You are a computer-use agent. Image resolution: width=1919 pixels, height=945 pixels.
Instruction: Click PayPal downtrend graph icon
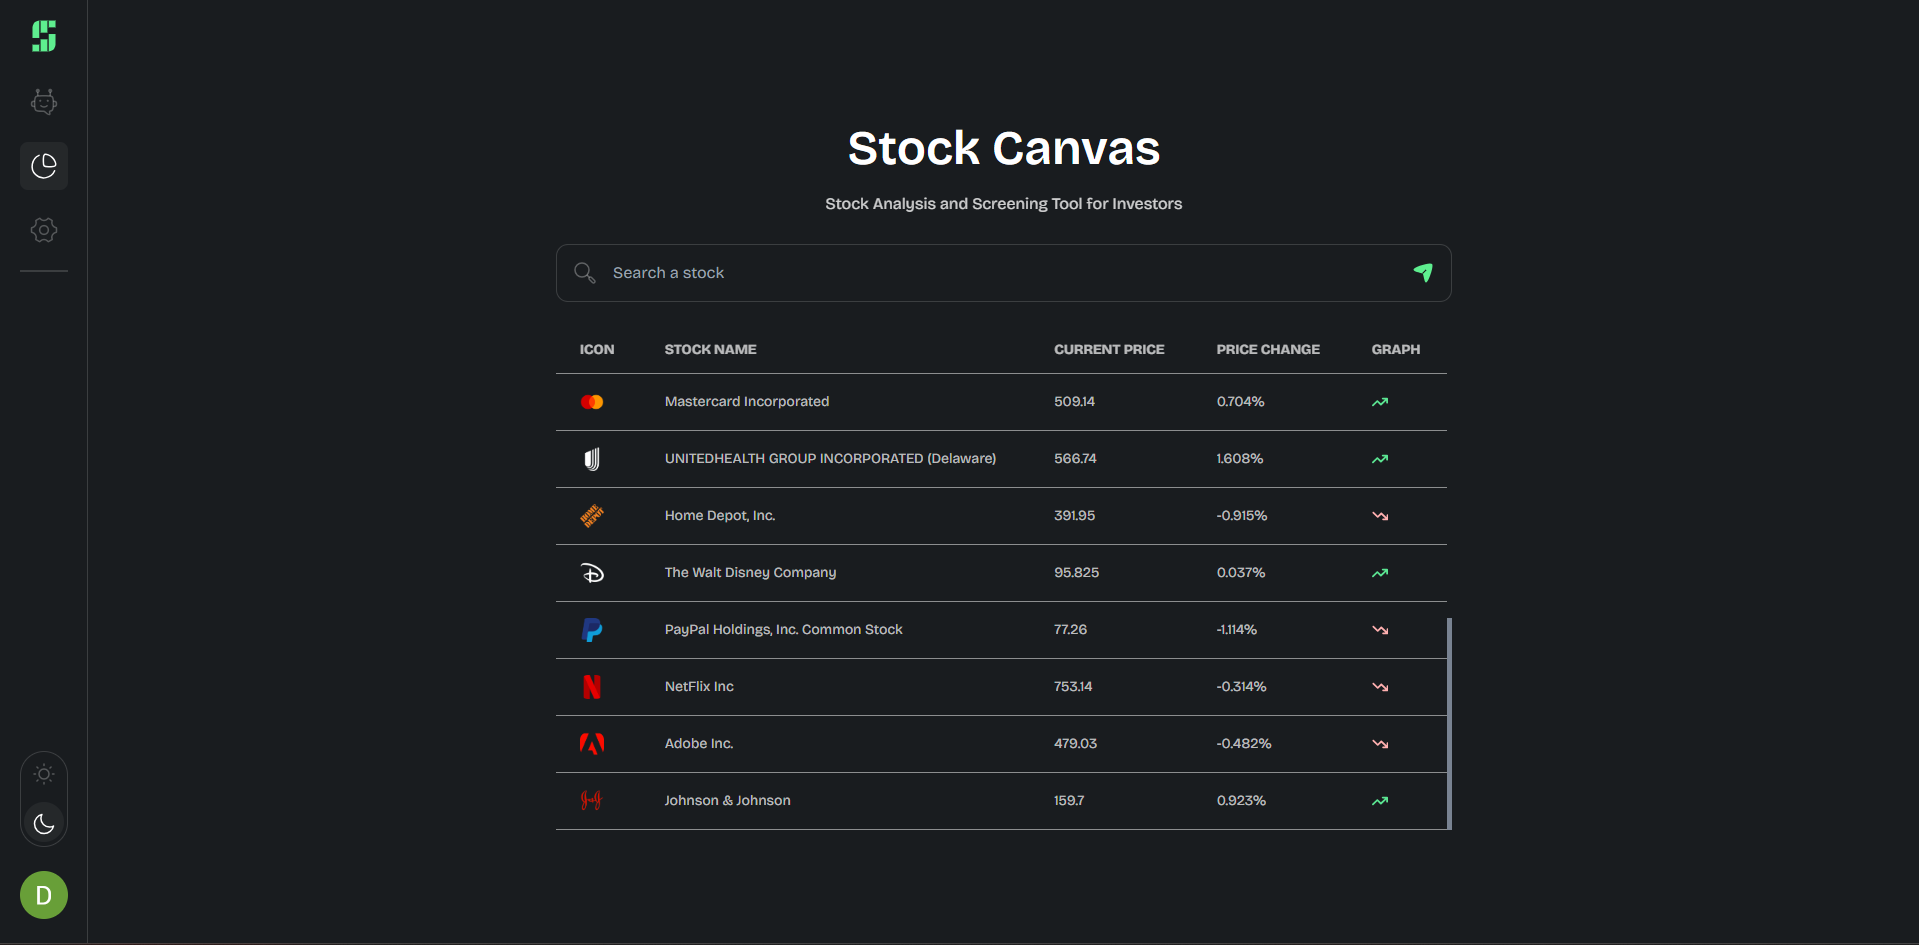1380,630
